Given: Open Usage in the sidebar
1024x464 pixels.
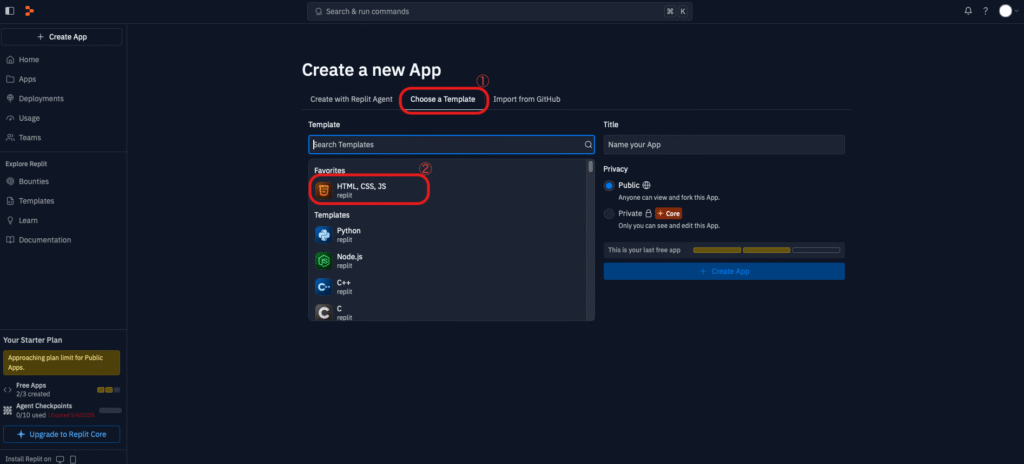Looking at the screenshot, I should tap(63, 118).
